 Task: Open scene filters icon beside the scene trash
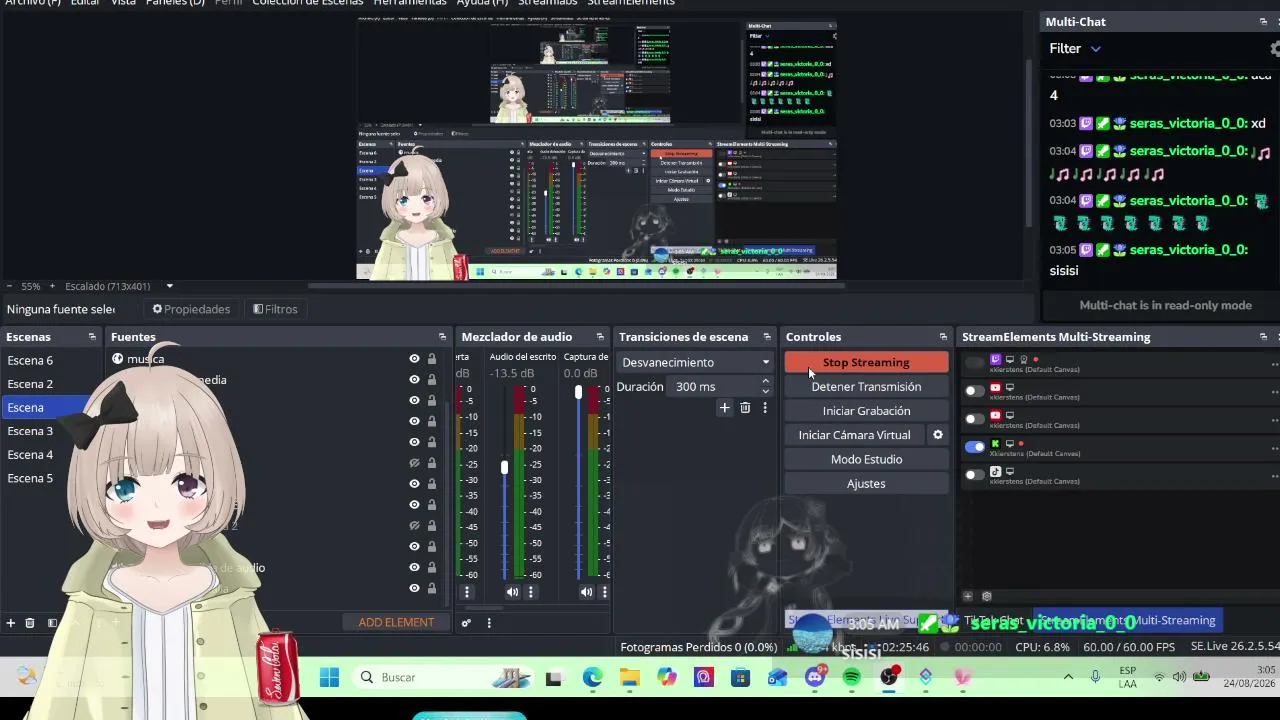click(51, 622)
